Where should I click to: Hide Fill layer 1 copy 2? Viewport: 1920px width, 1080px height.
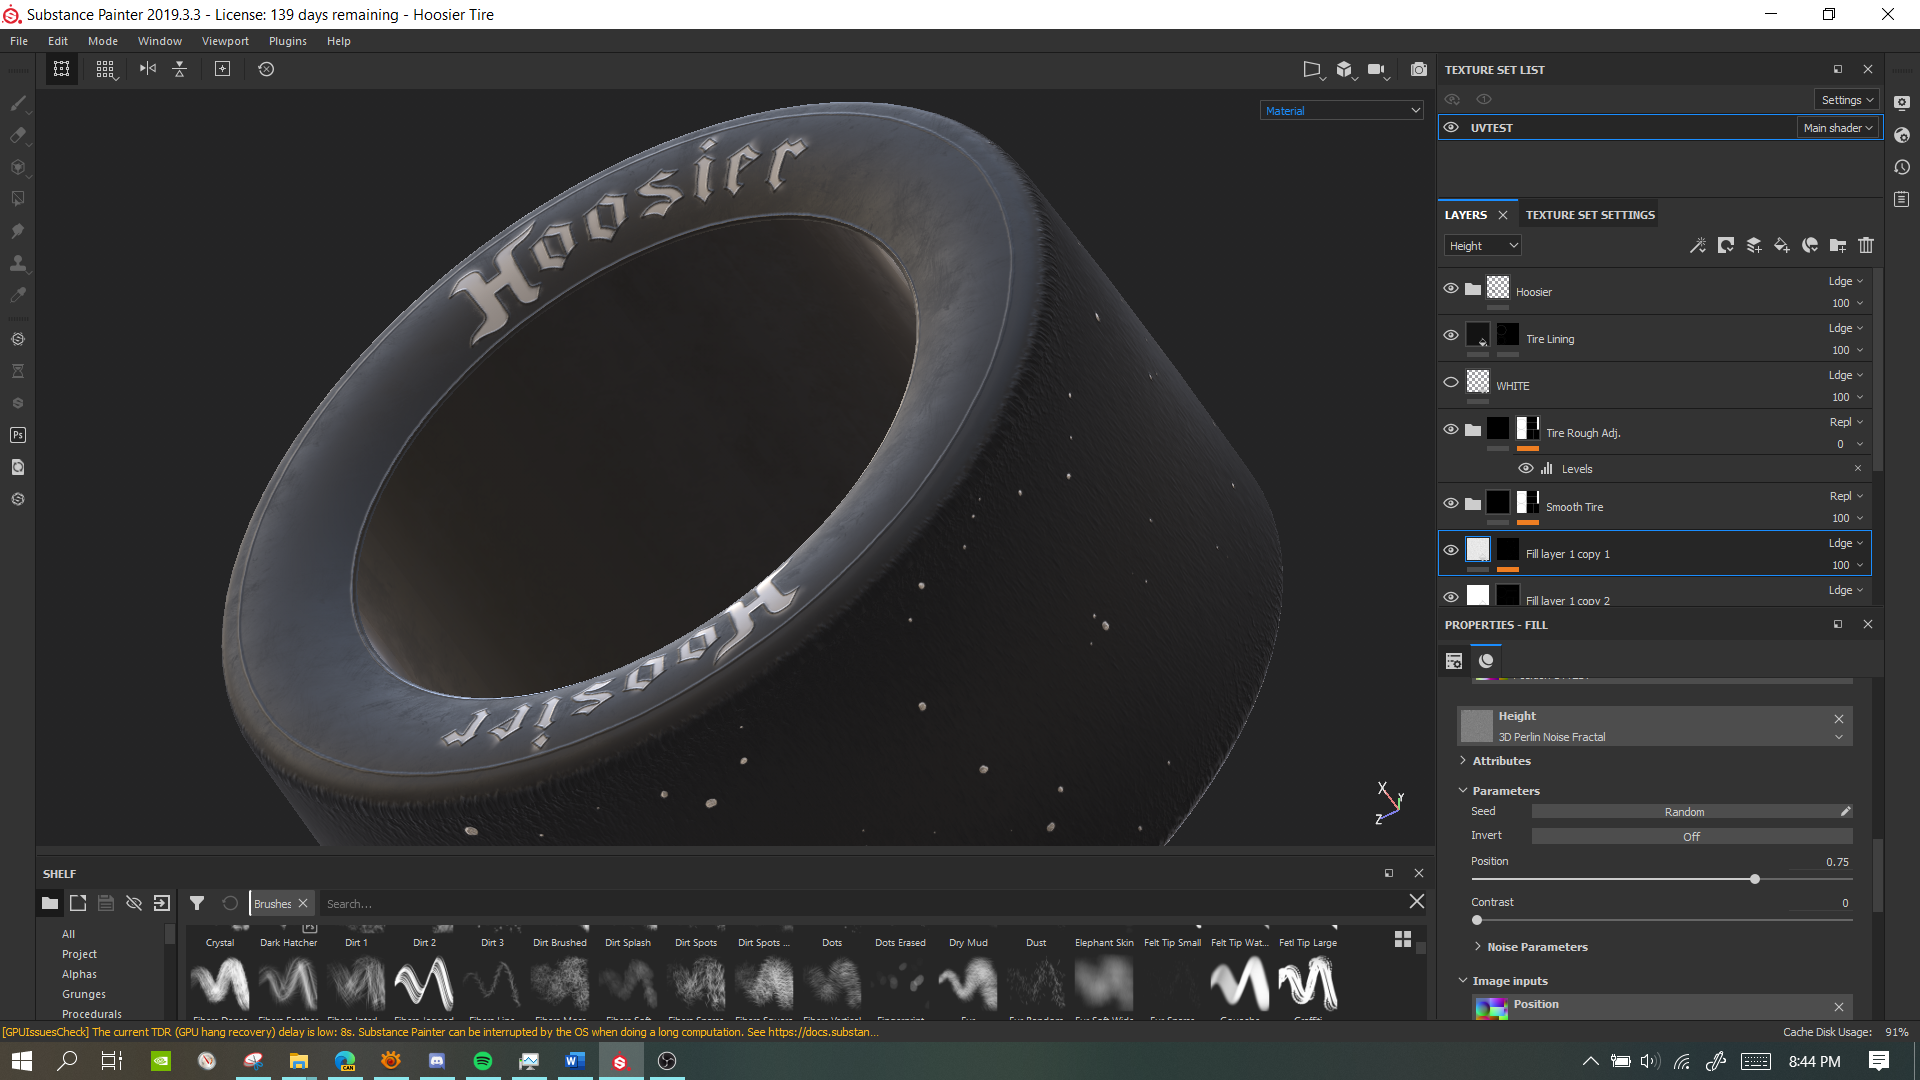point(1451,597)
